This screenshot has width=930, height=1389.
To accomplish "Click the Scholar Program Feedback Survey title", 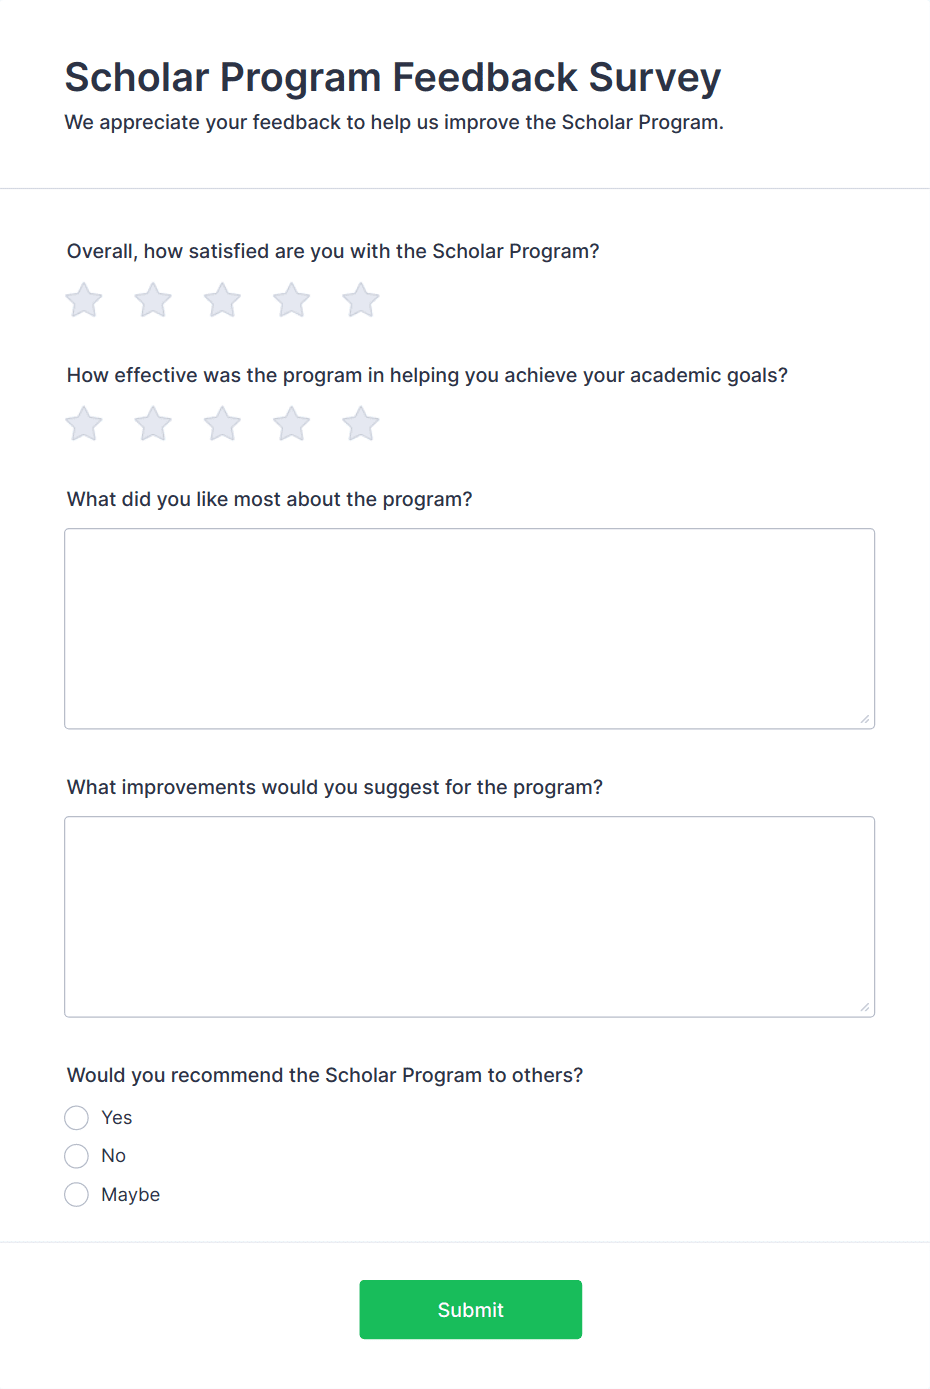I will coord(392,77).
